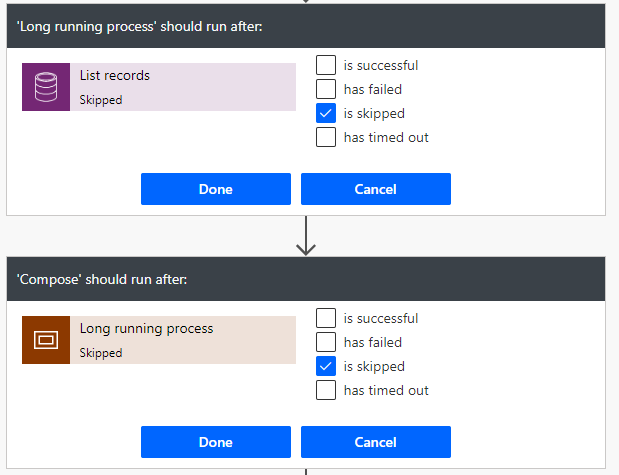
Task: Cancel the Compose run-after settings
Action: 375,442
